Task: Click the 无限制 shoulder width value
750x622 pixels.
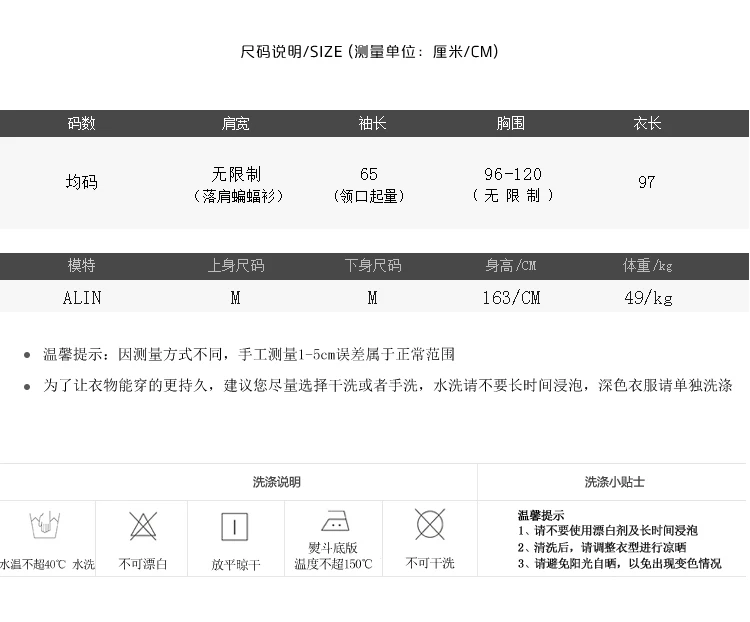Action: coord(236,174)
